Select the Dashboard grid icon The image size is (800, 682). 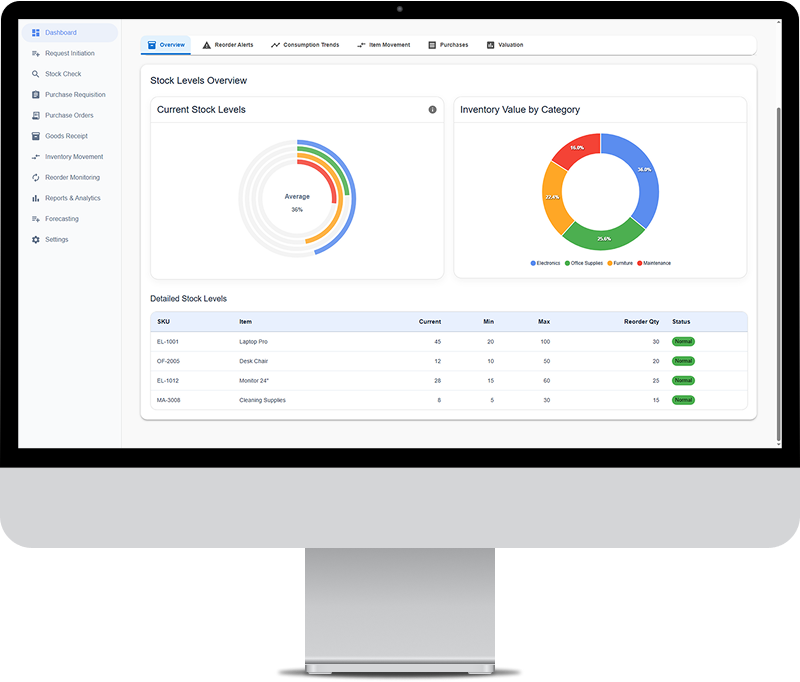coord(35,32)
